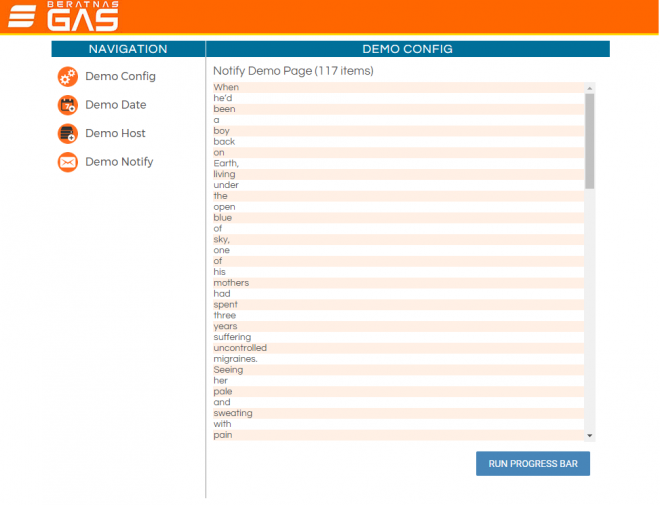Click the Demo Date calendar icon
Viewport: 660px width, 505px height.
(x=67, y=105)
